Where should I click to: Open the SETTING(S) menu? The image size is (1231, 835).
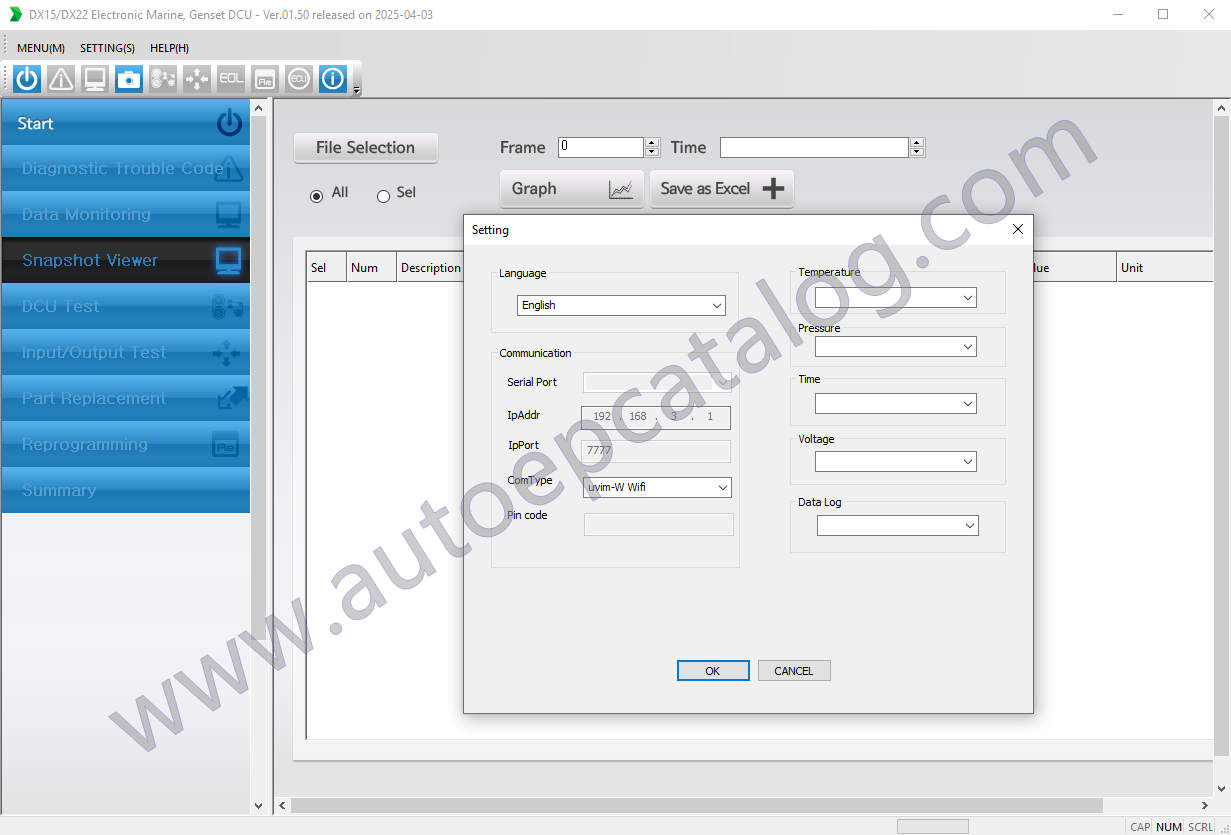(x=107, y=48)
